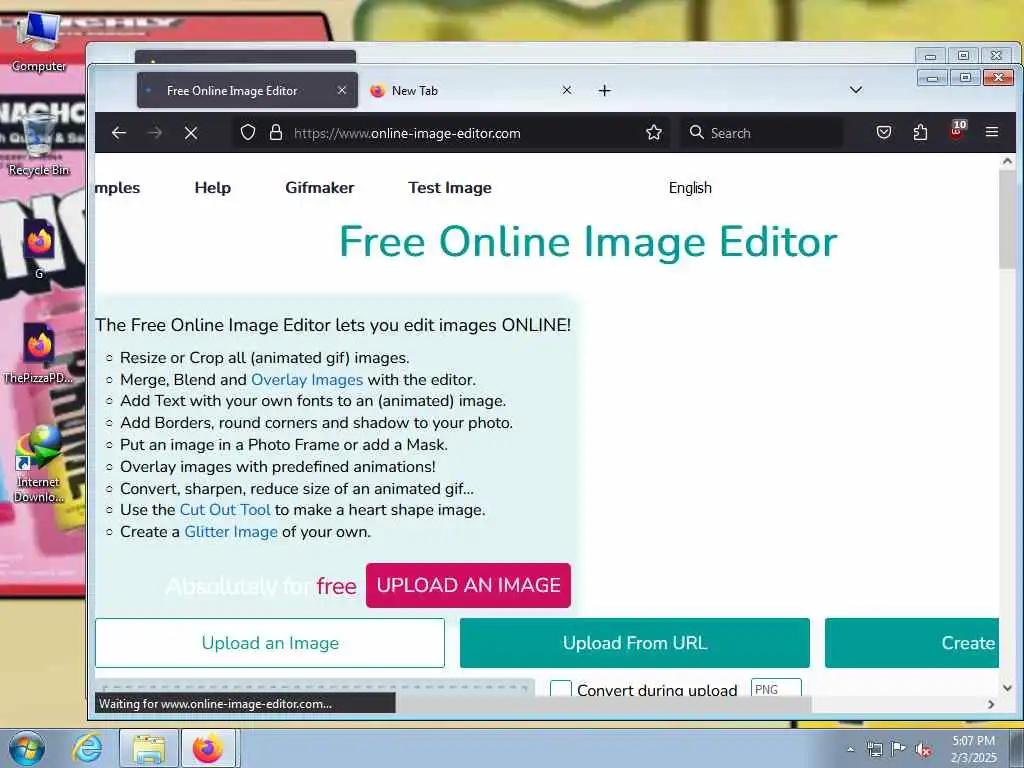Click the pink UPLOAD AN IMAGE button

[468, 585]
